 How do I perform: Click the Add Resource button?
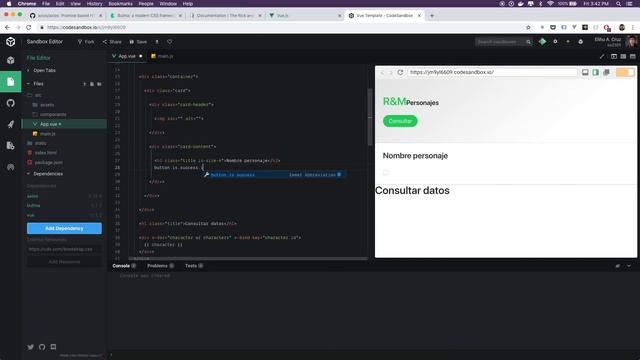[64, 262]
